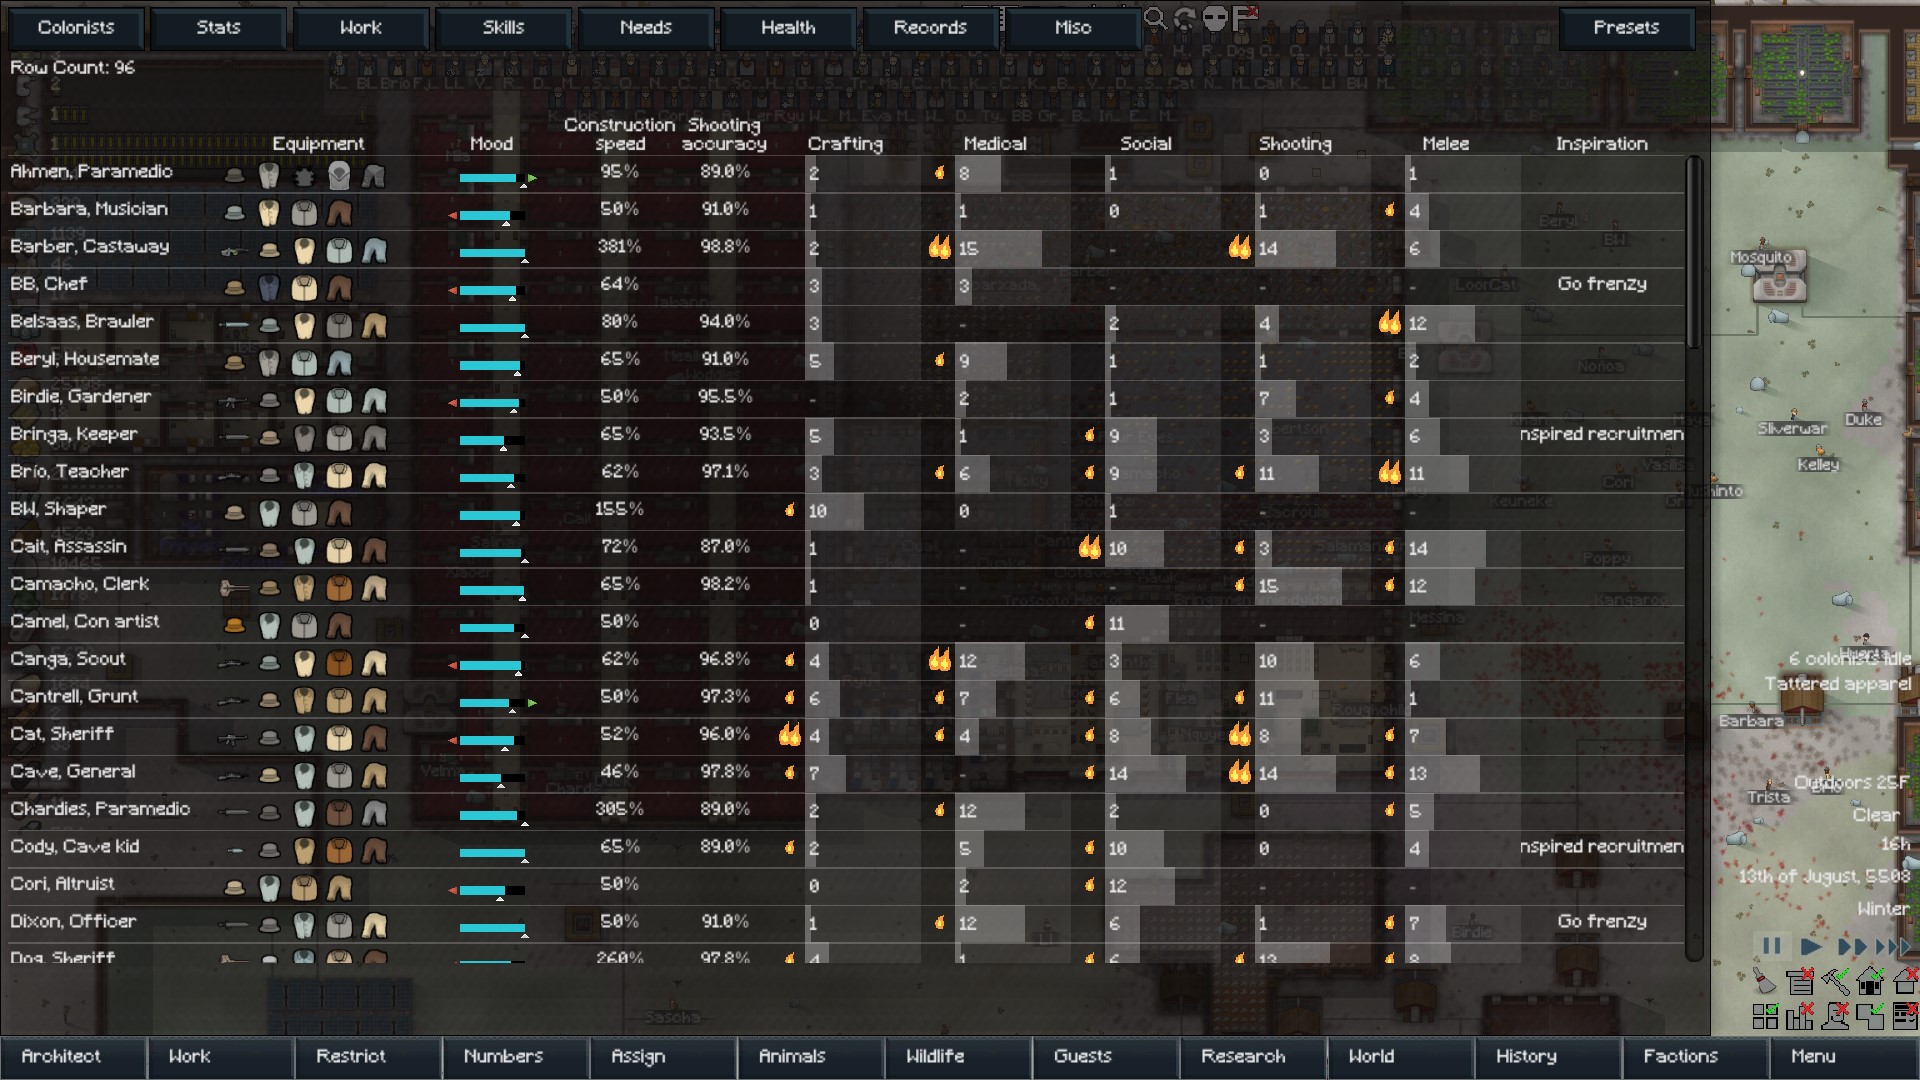This screenshot has height=1080, width=1920.
Task: Click double flame passion icon in Barber's Crafting cell
Action: tap(939, 246)
